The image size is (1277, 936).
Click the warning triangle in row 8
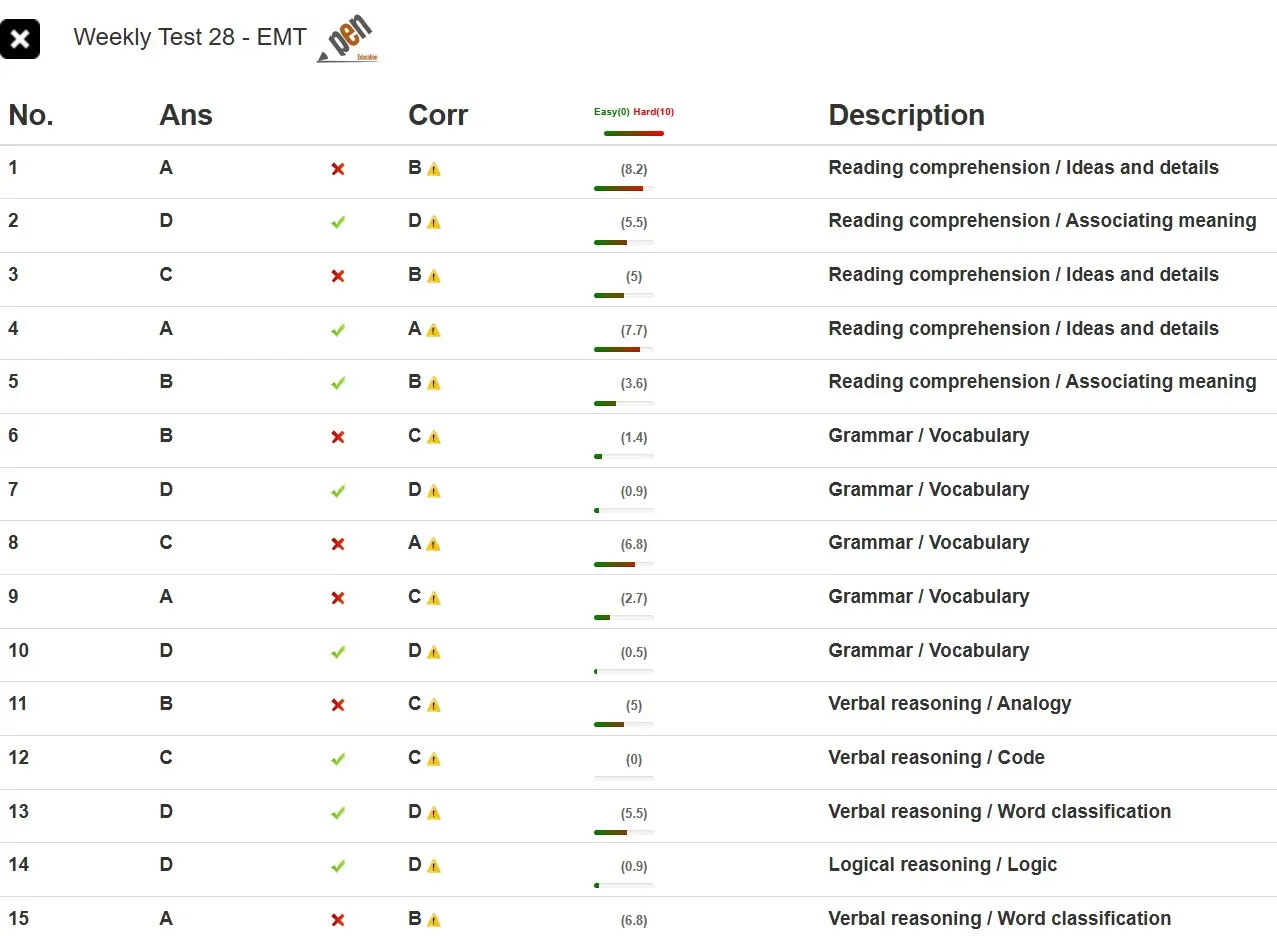pyautogui.click(x=434, y=544)
